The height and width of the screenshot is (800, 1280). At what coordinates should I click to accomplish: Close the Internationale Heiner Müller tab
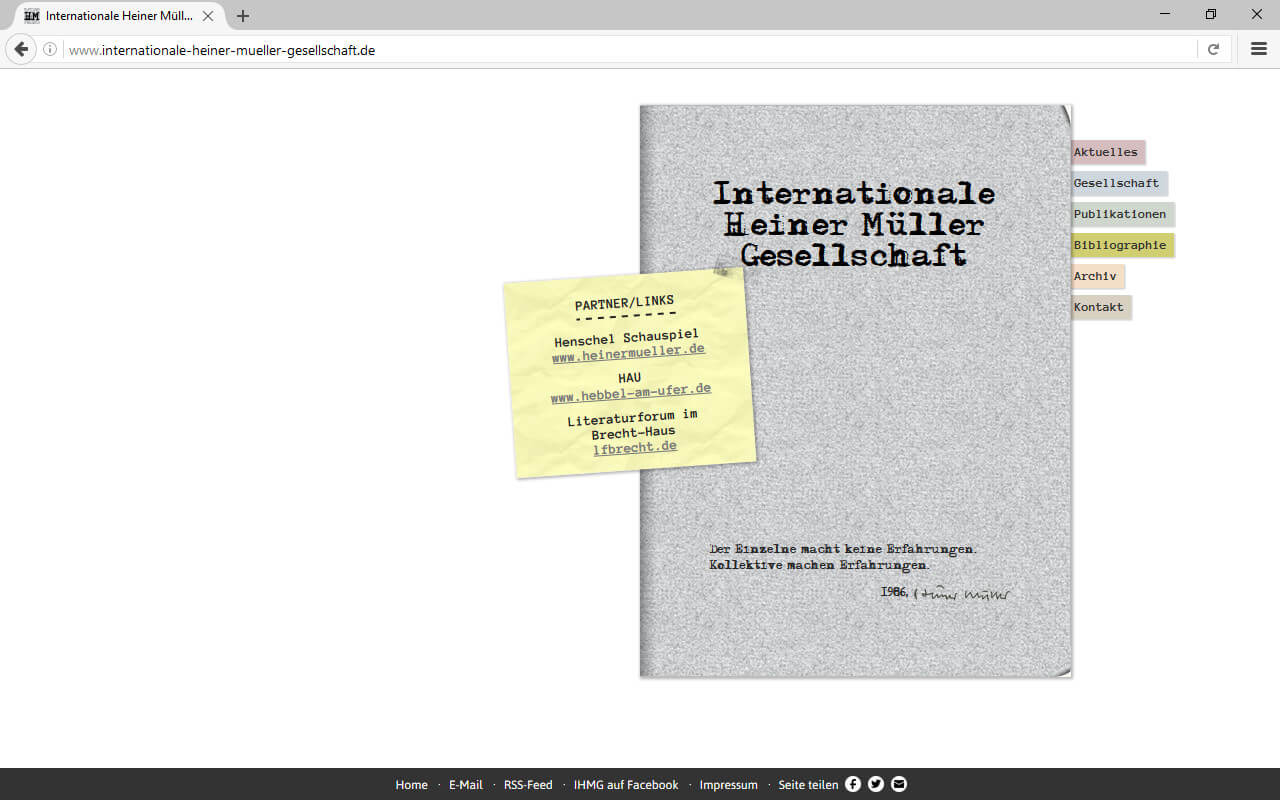click(x=209, y=16)
